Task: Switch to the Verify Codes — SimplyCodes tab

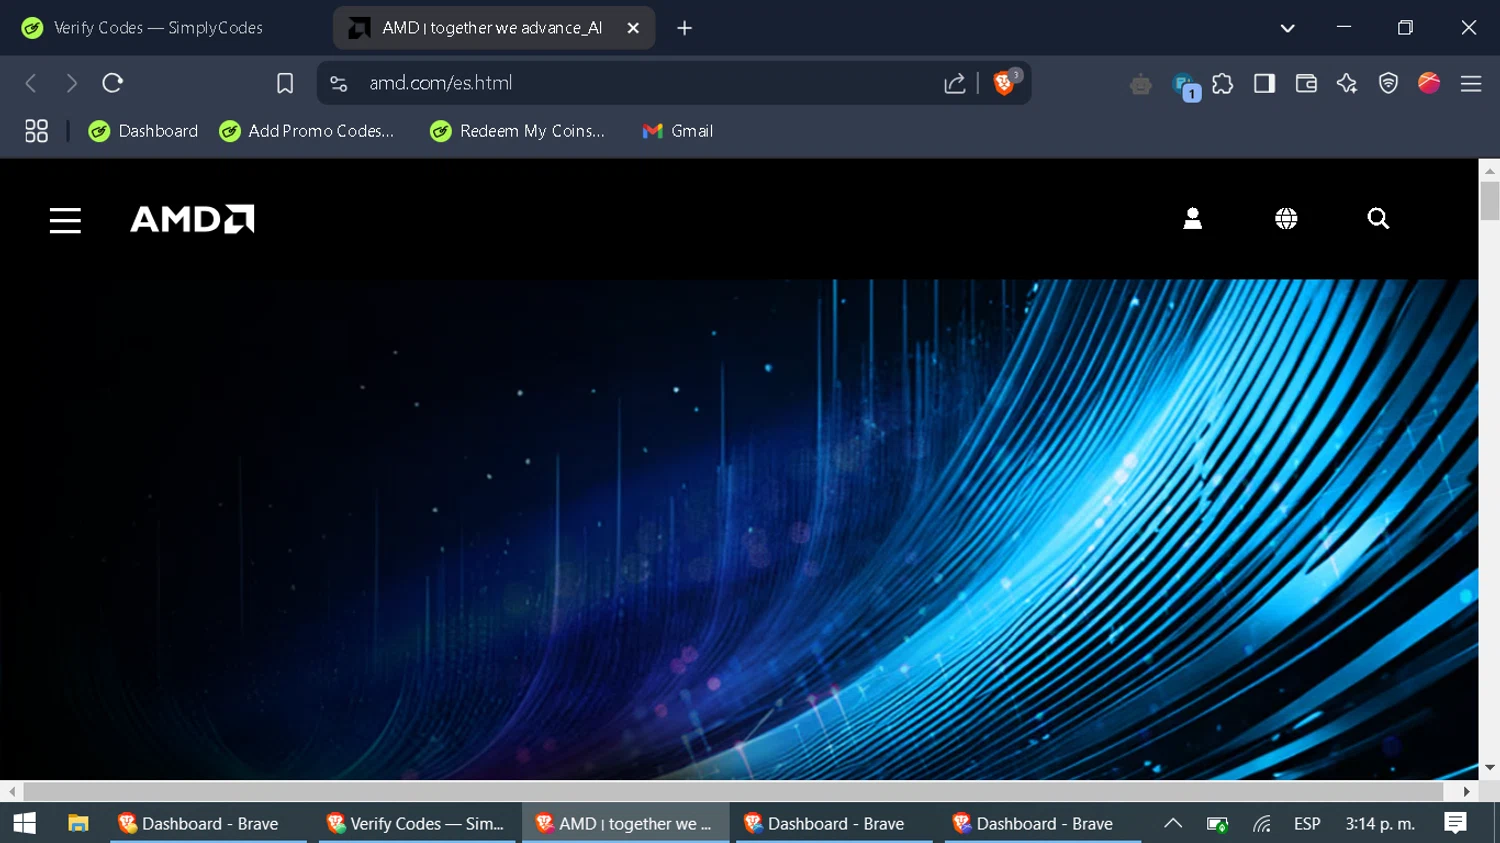Action: coord(160,28)
